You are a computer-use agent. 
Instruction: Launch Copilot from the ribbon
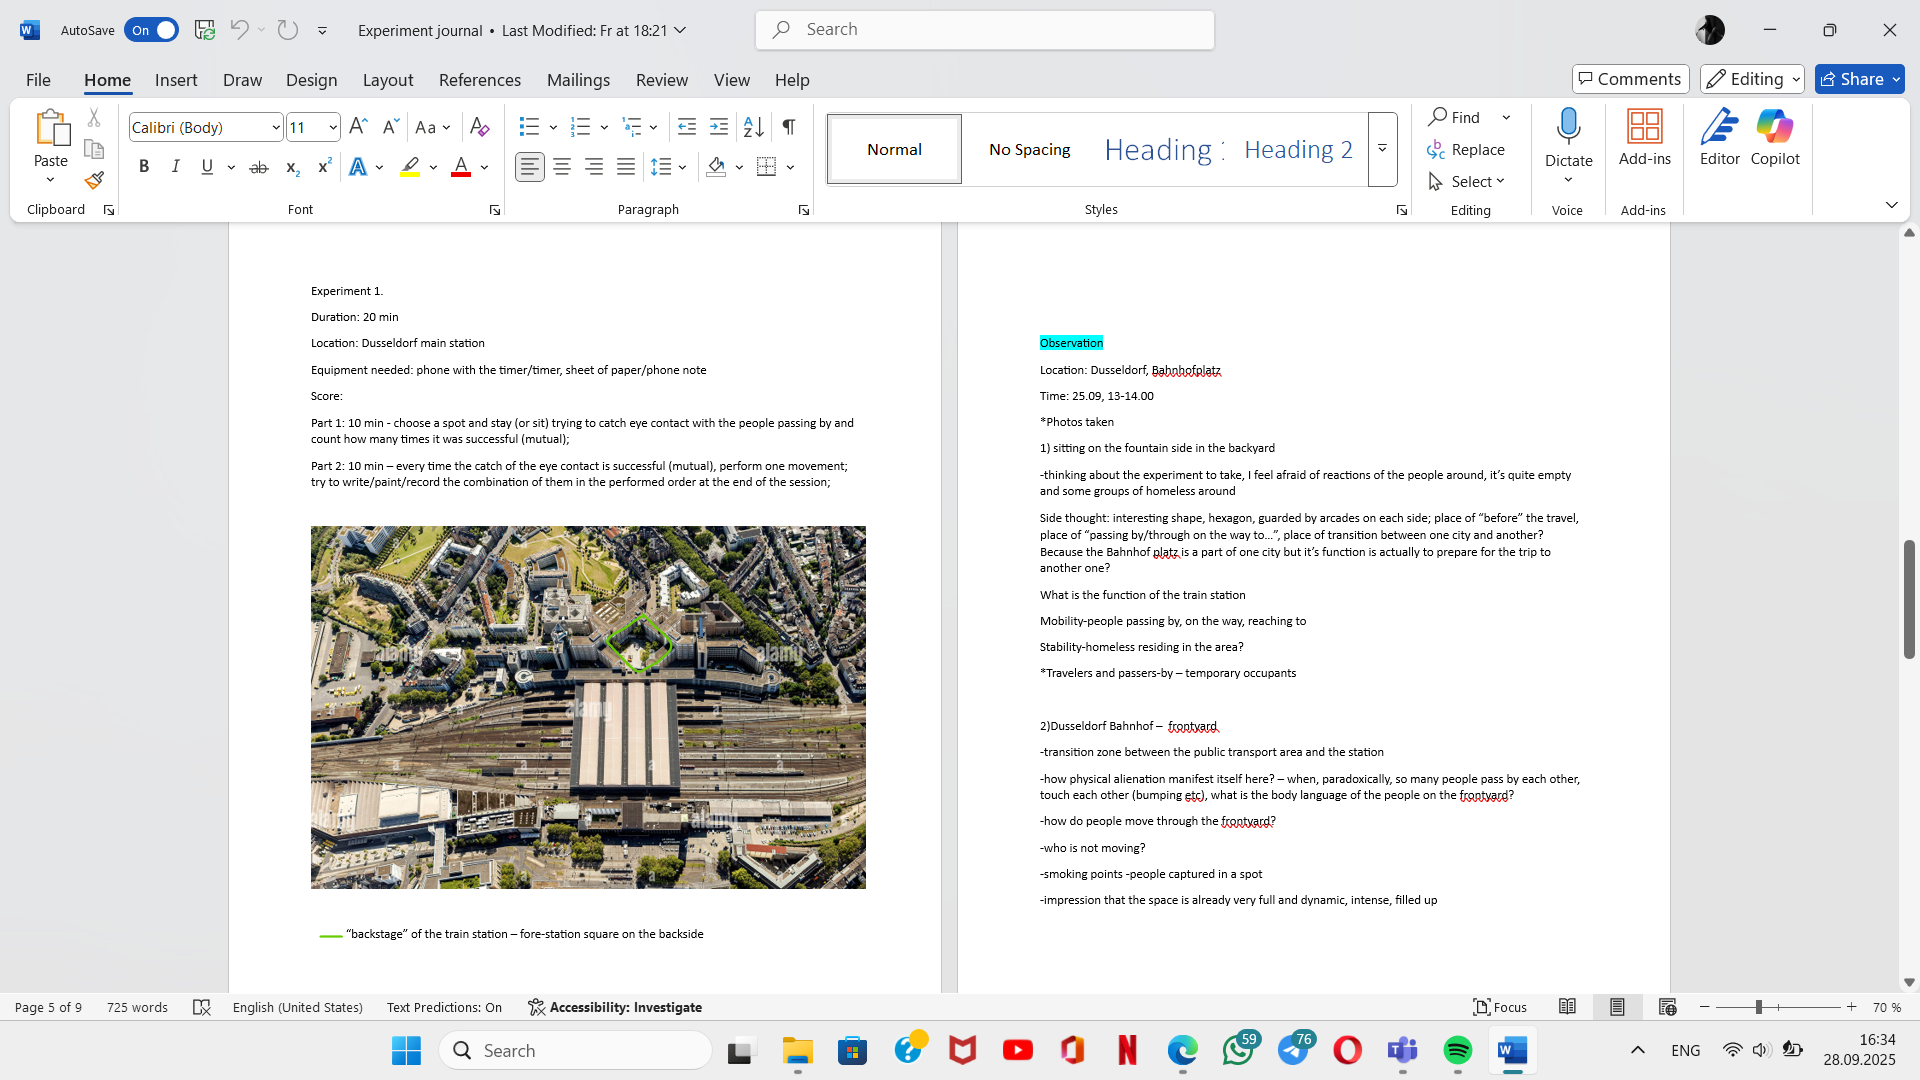[1775, 138]
